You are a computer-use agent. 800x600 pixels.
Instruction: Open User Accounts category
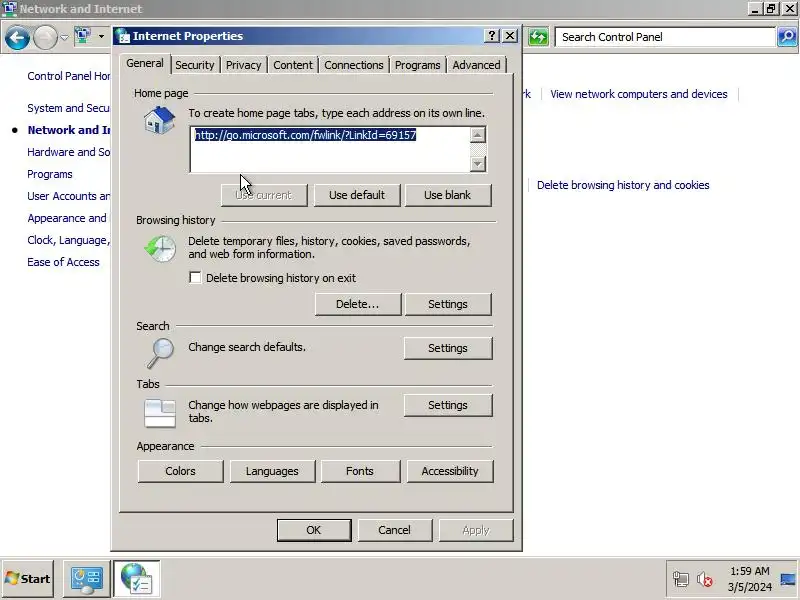click(68, 196)
